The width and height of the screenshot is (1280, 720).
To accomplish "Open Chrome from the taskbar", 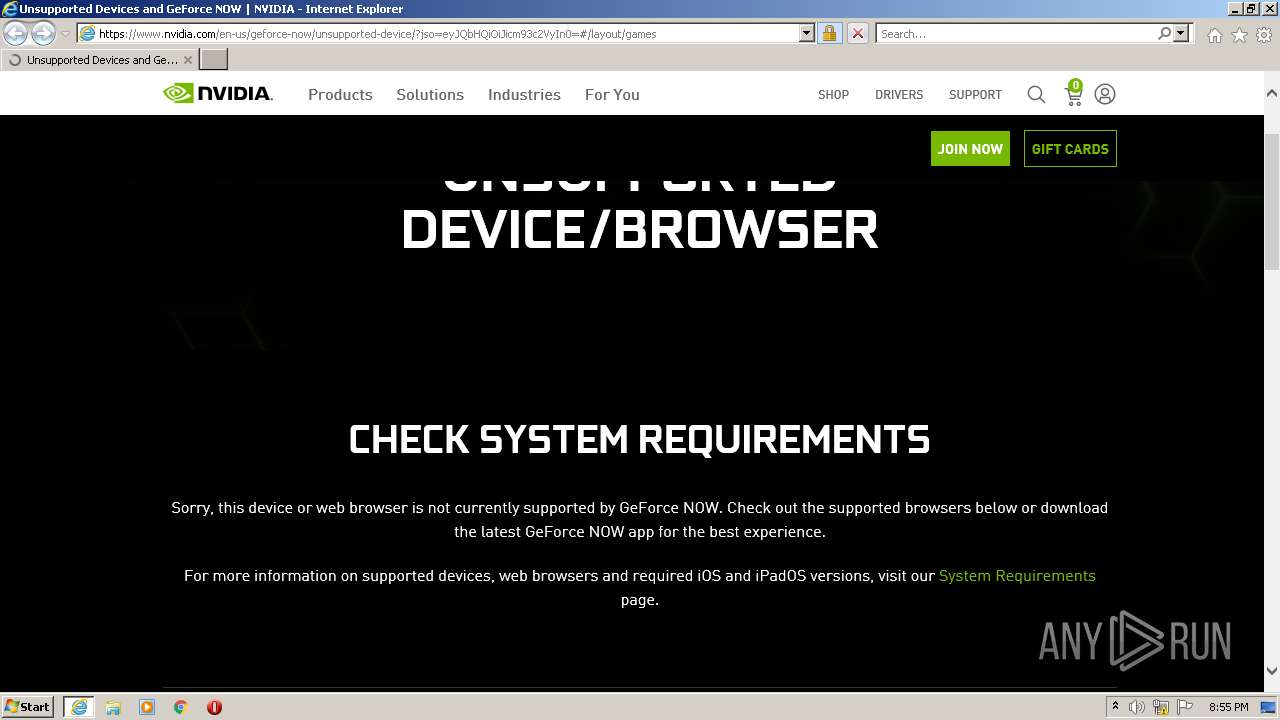I will [x=181, y=707].
